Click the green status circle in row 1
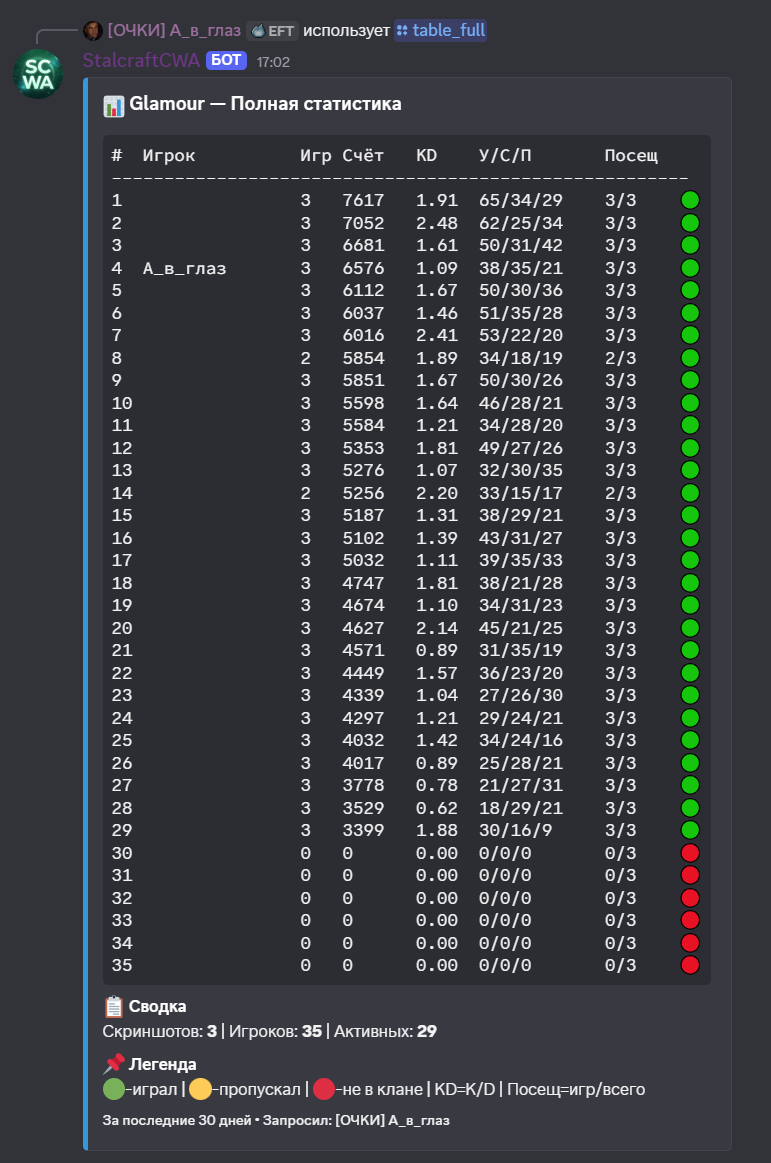 (690, 200)
